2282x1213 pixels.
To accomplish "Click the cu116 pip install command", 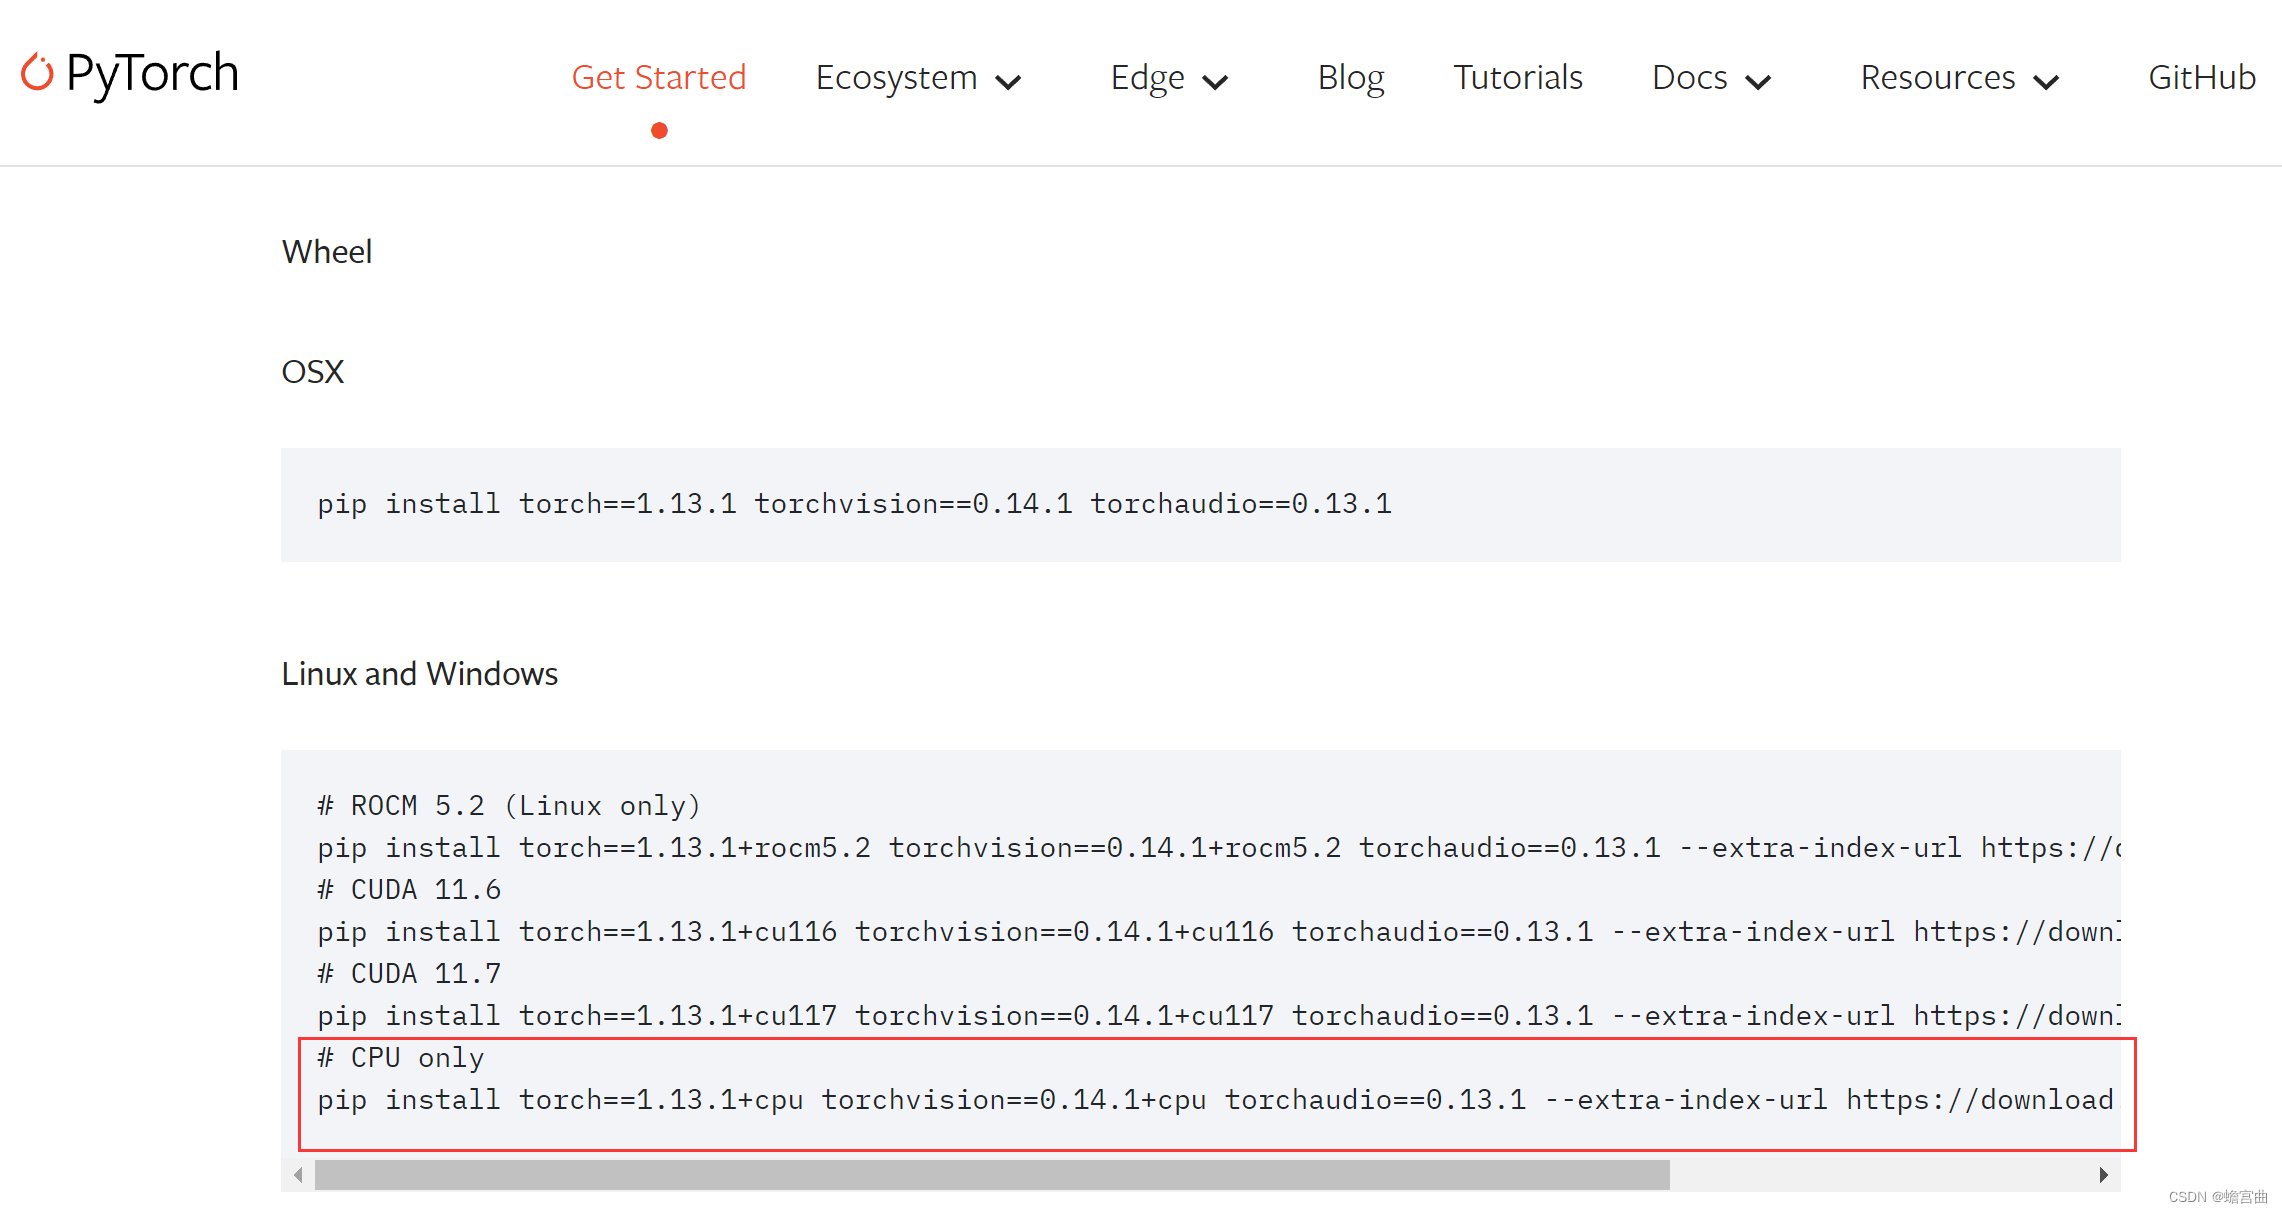I will 1218,932.
